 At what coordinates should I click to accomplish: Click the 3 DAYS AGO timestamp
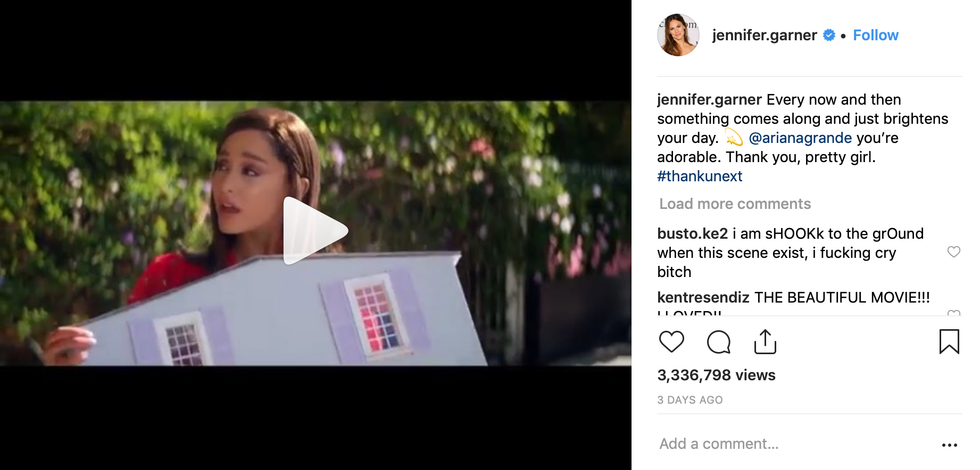click(690, 400)
